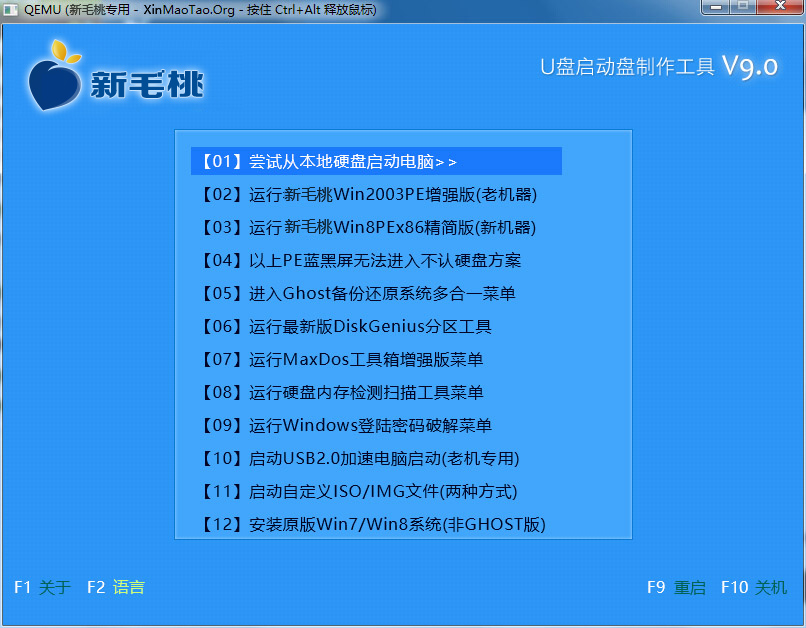Select 【11】启动自定义ISO/IMG文件 entry

point(358,491)
